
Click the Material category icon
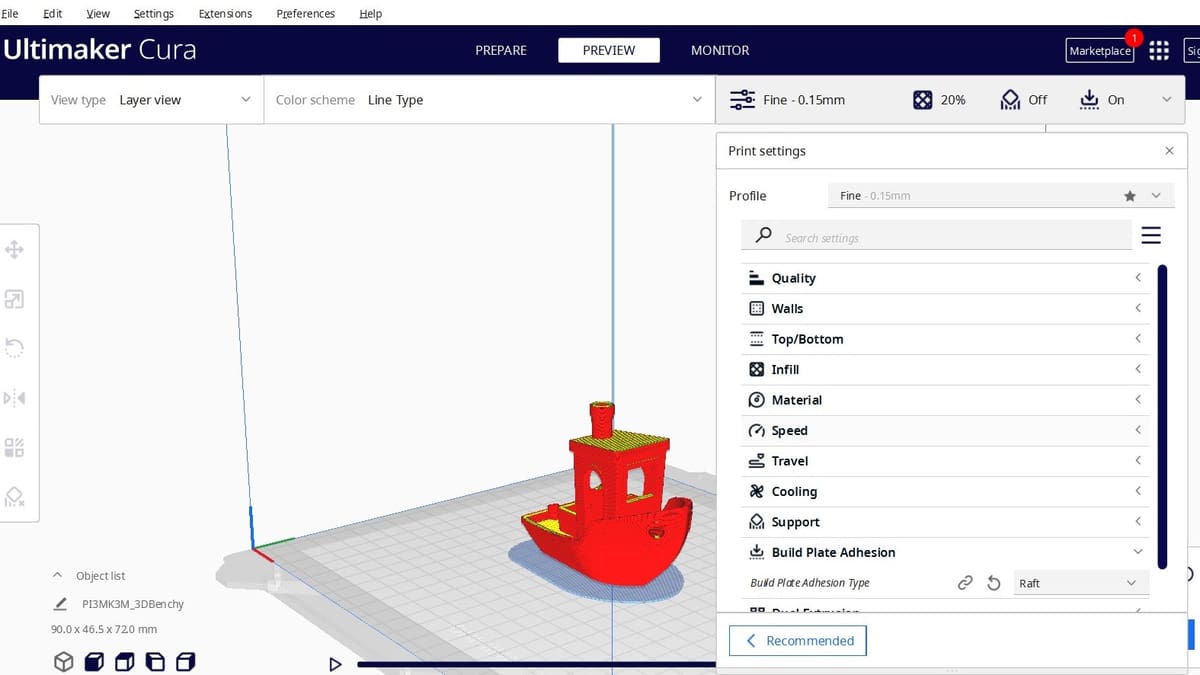[757, 400]
